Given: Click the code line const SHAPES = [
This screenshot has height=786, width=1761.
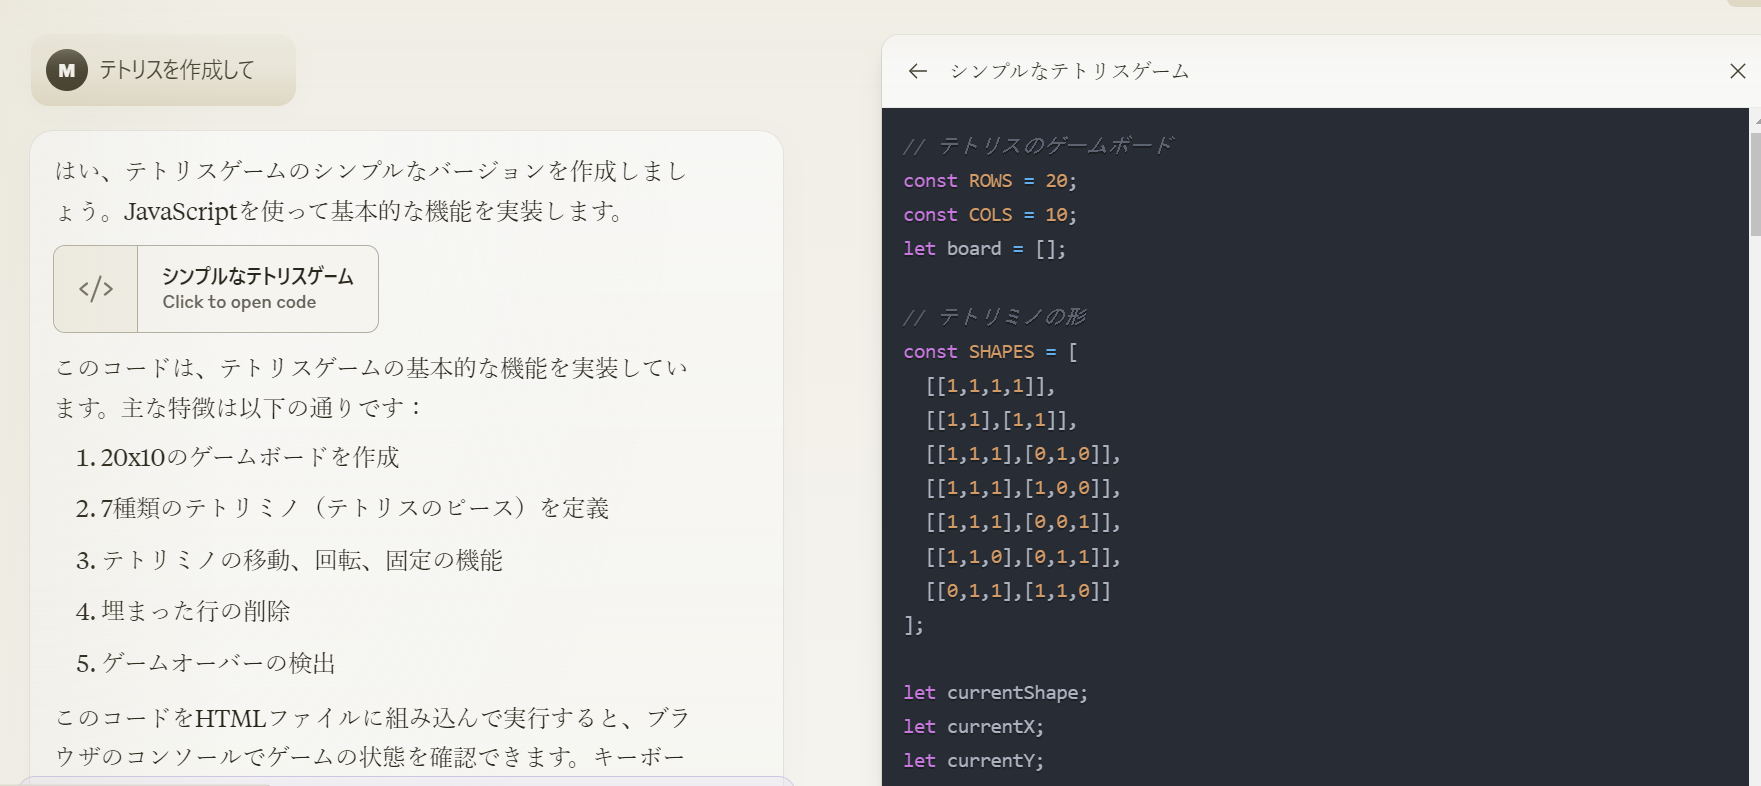Looking at the screenshot, I should (x=990, y=352).
